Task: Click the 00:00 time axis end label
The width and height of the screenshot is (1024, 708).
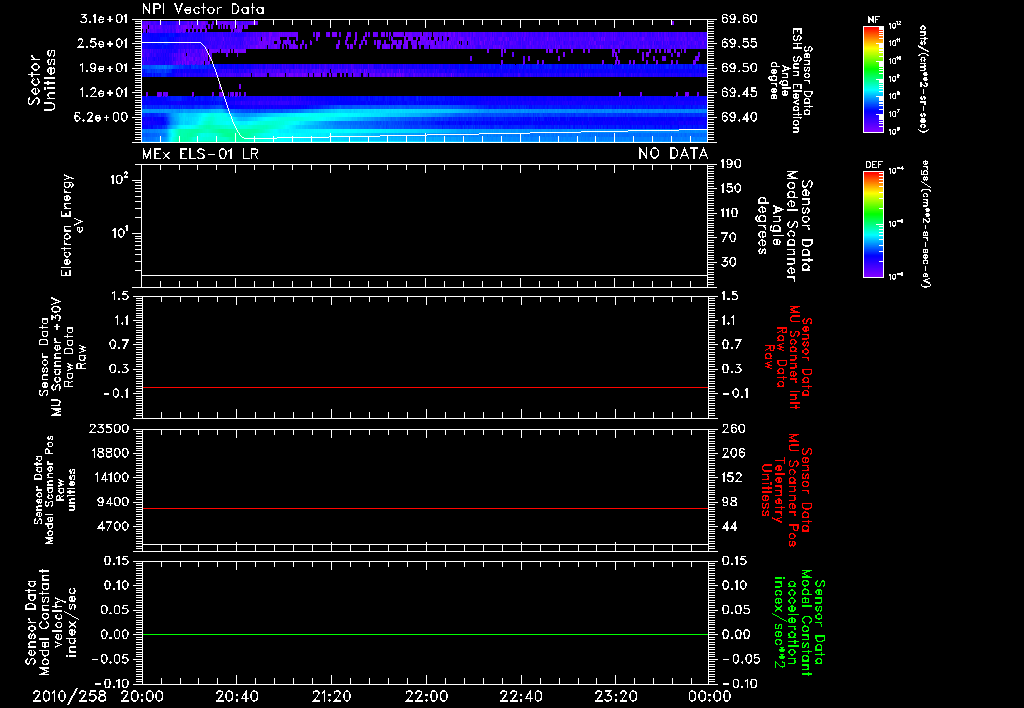Action: pos(708,696)
